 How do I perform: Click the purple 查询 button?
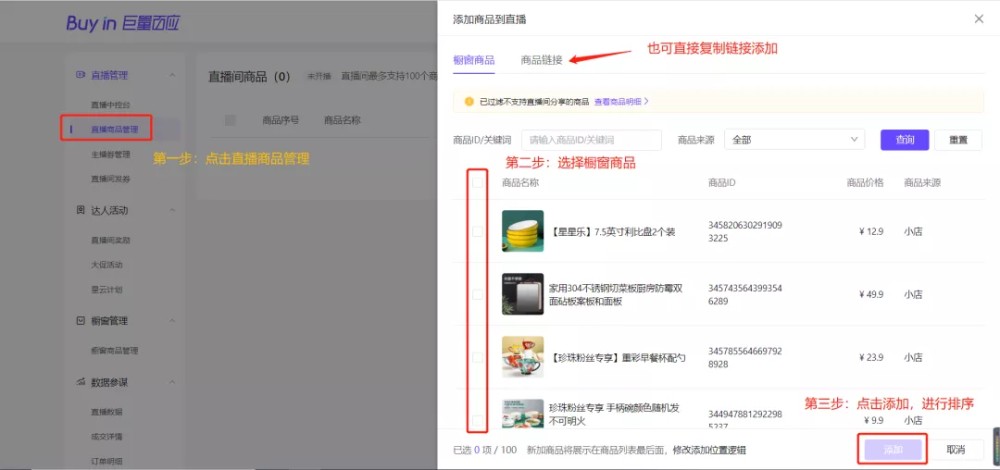(x=904, y=140)
